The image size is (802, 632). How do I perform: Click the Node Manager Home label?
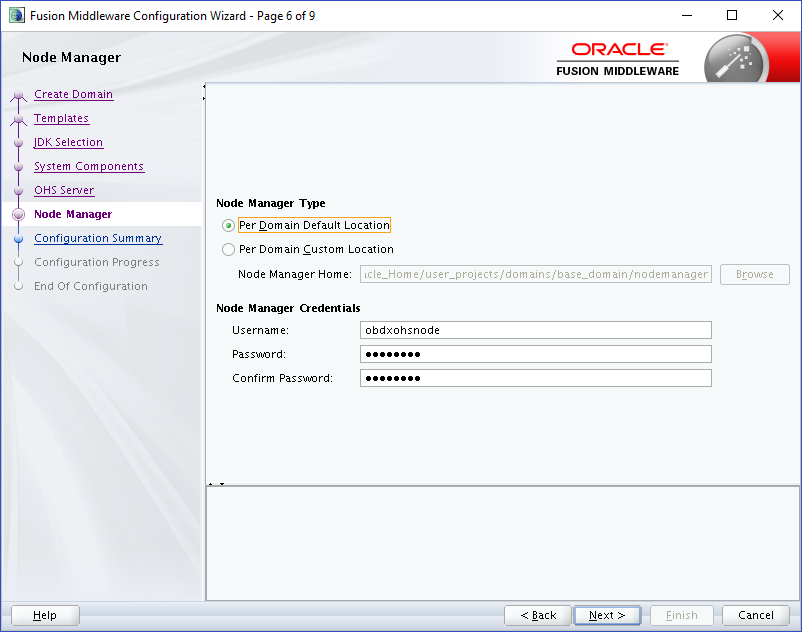click(x=295, y=275)
